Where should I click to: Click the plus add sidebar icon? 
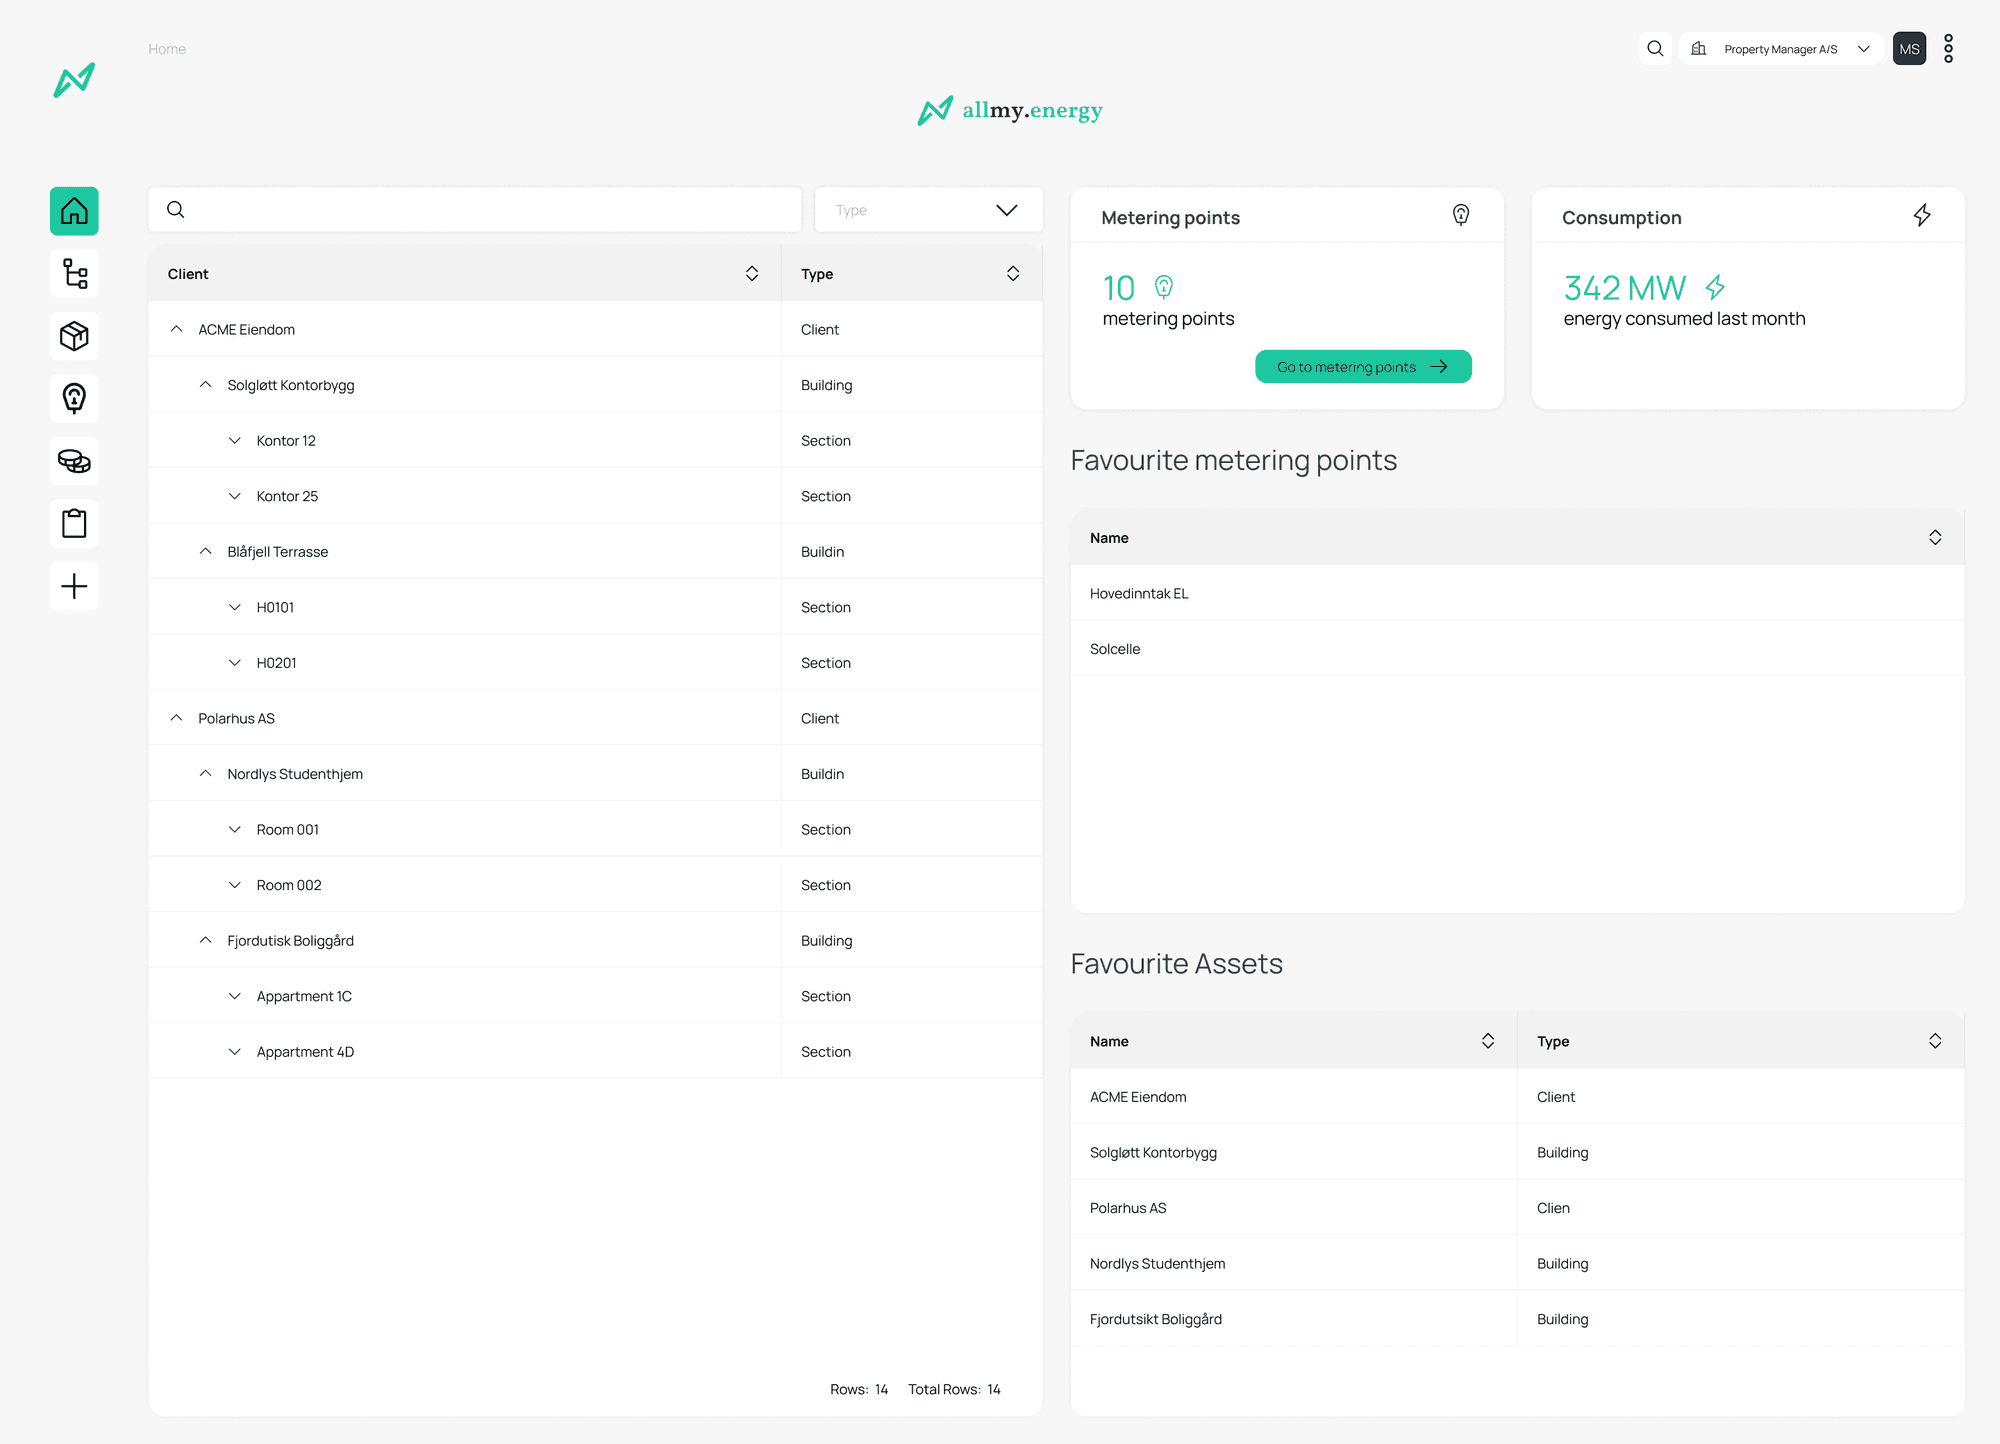click(x=74, y=586)
